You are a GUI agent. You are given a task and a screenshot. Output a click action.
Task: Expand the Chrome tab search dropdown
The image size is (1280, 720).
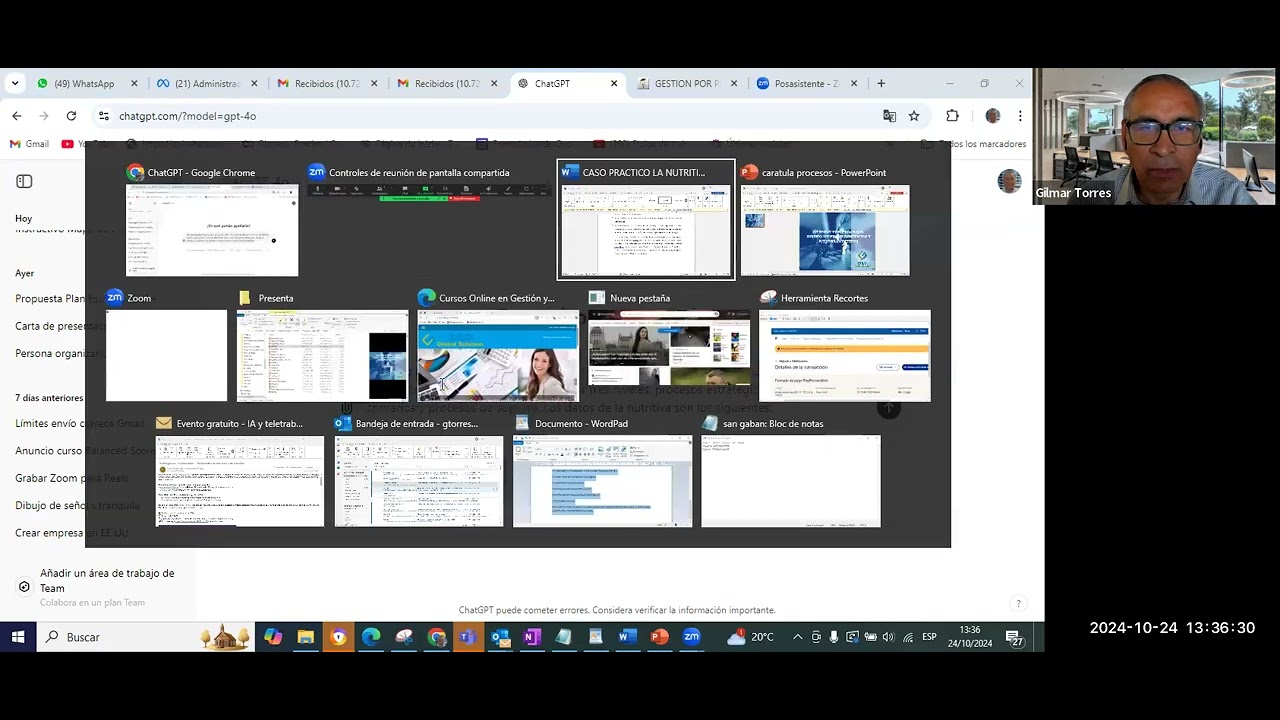pyautogui.click(x=15, y=84)
